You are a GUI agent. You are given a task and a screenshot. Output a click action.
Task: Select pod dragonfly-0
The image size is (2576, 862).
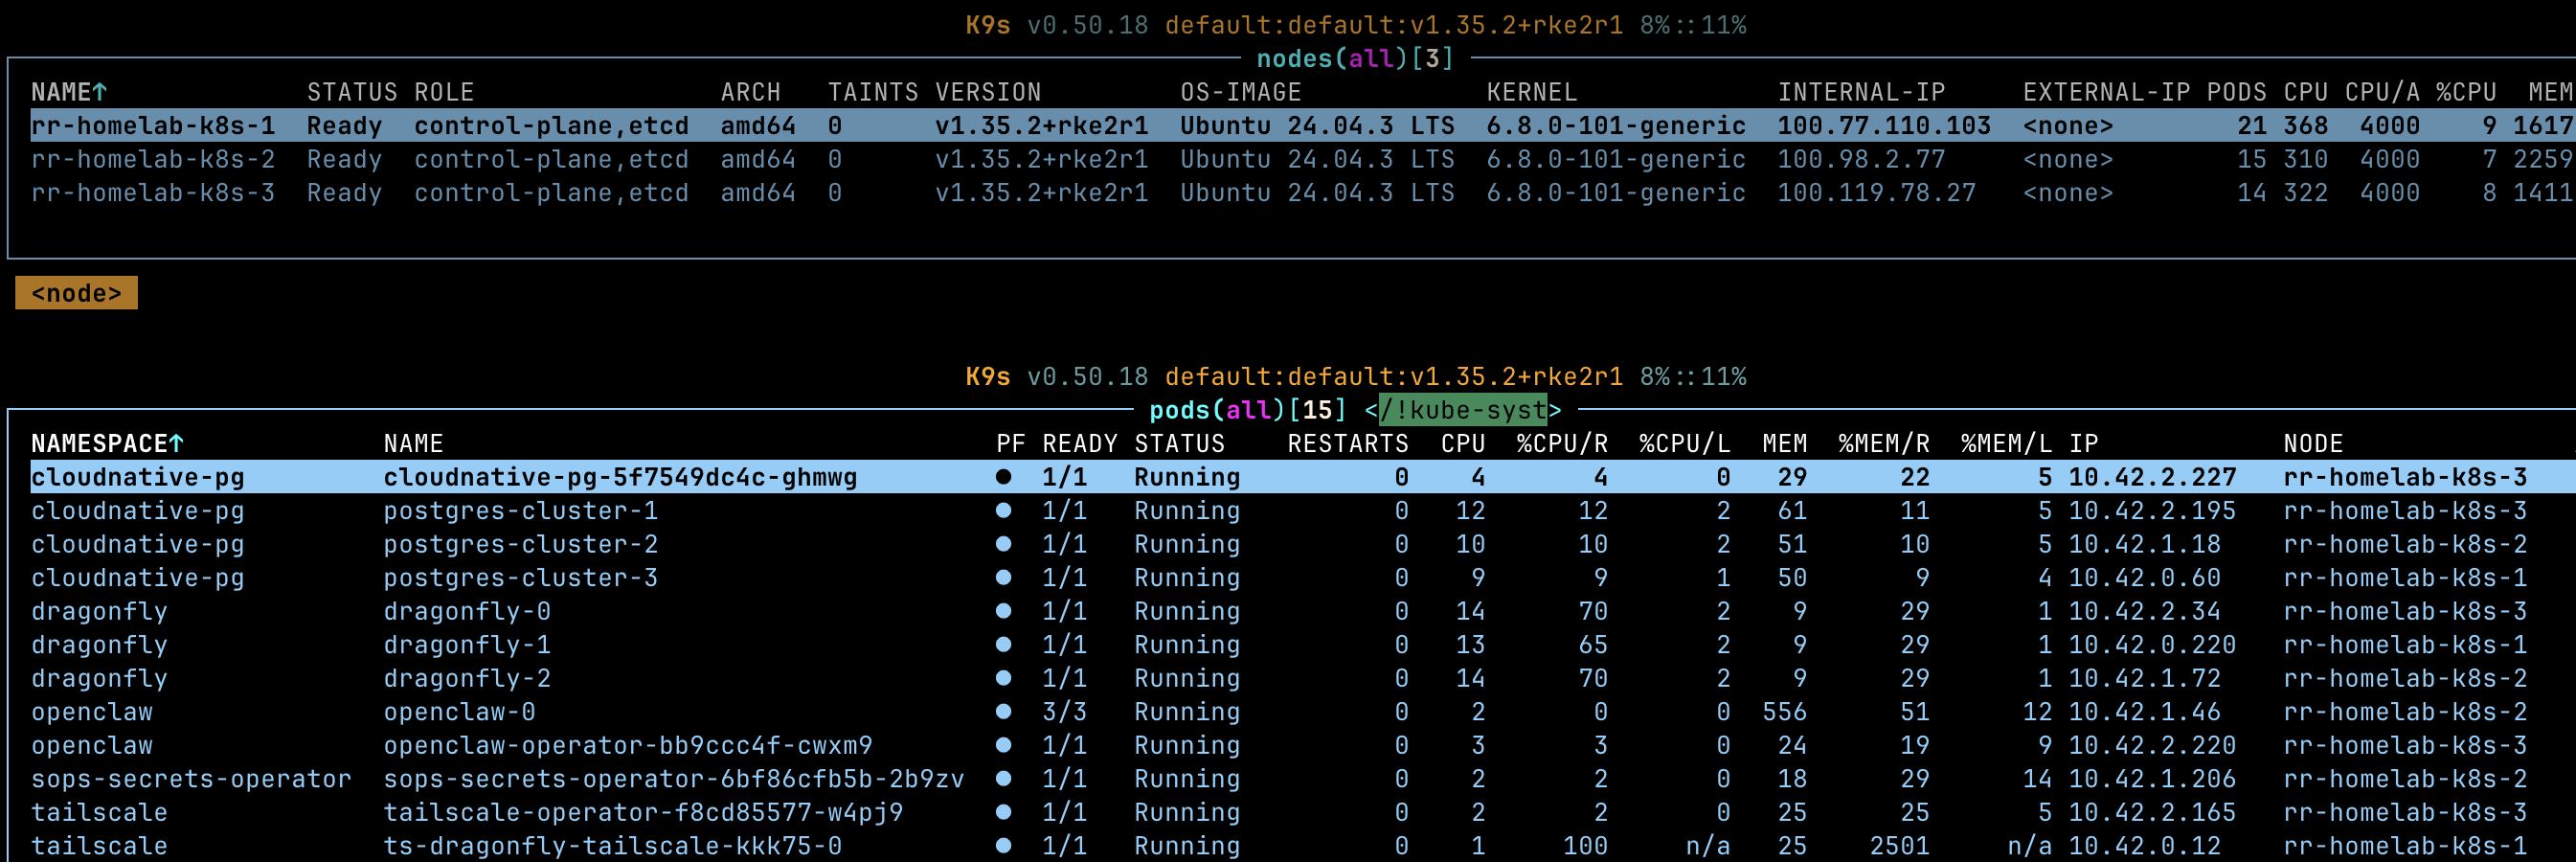(1303, 611)
